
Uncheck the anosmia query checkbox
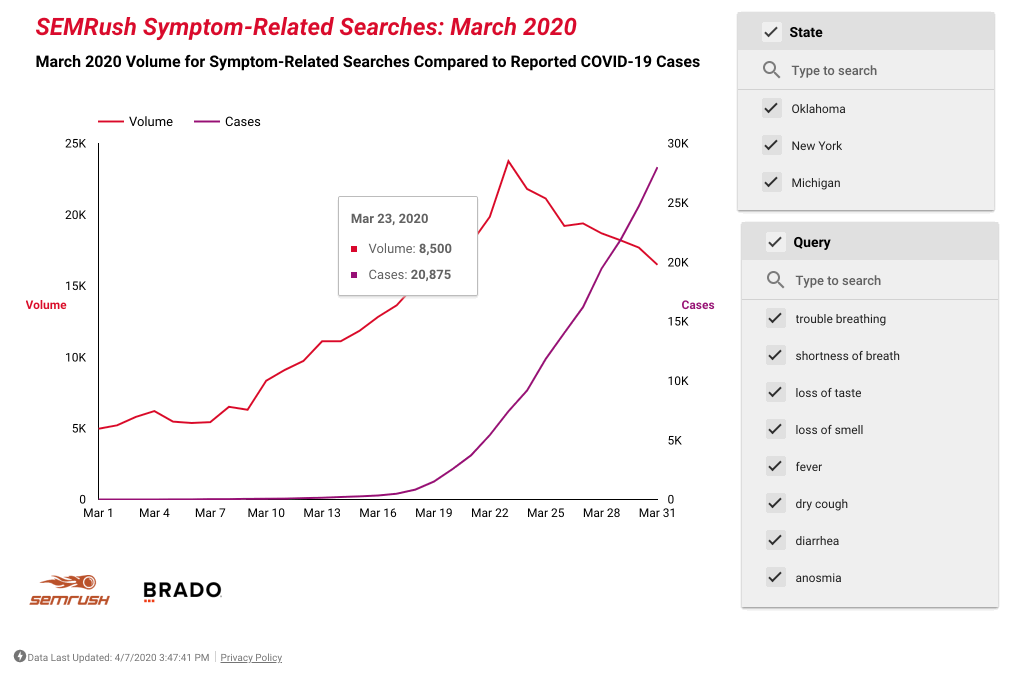(775, 577)
